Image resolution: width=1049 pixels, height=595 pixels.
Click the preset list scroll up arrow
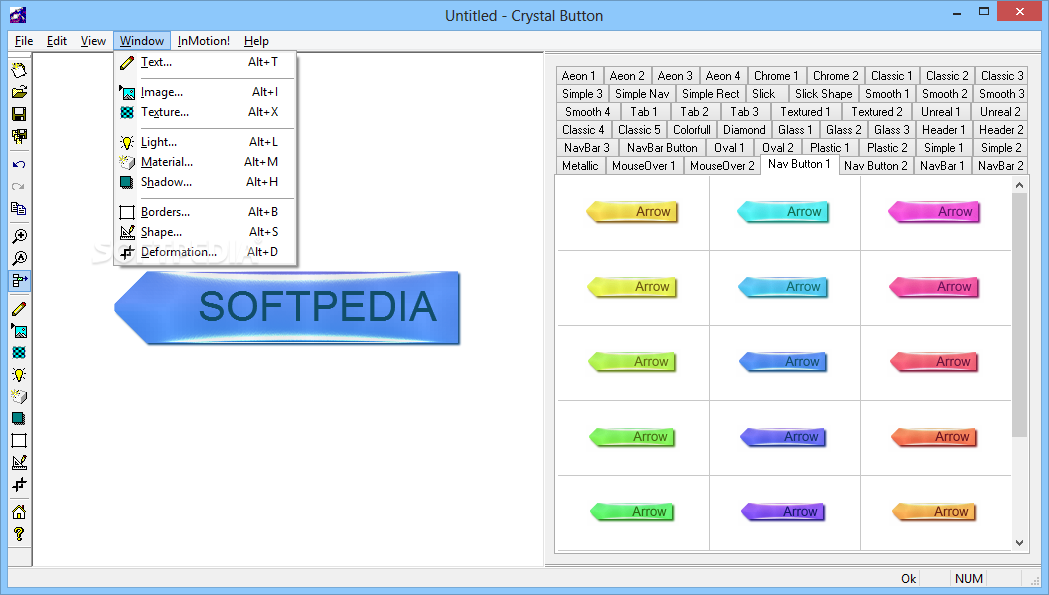pos(1019,185)
